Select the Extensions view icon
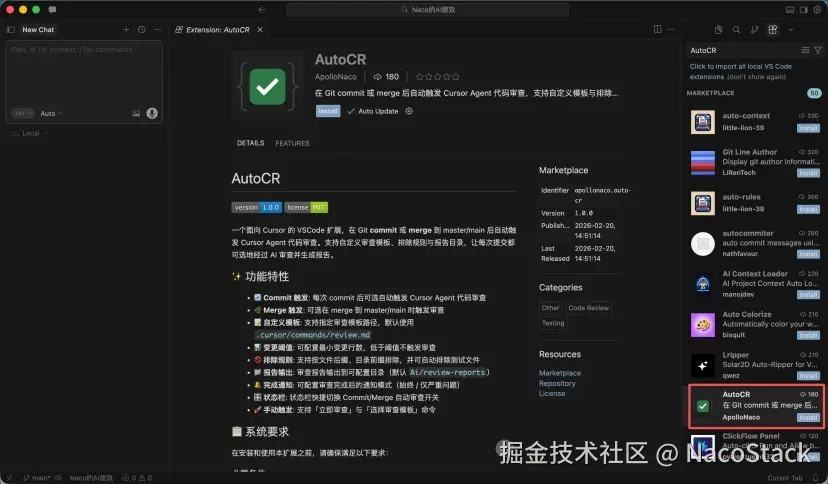828x484 pixels. click(773, 30)
